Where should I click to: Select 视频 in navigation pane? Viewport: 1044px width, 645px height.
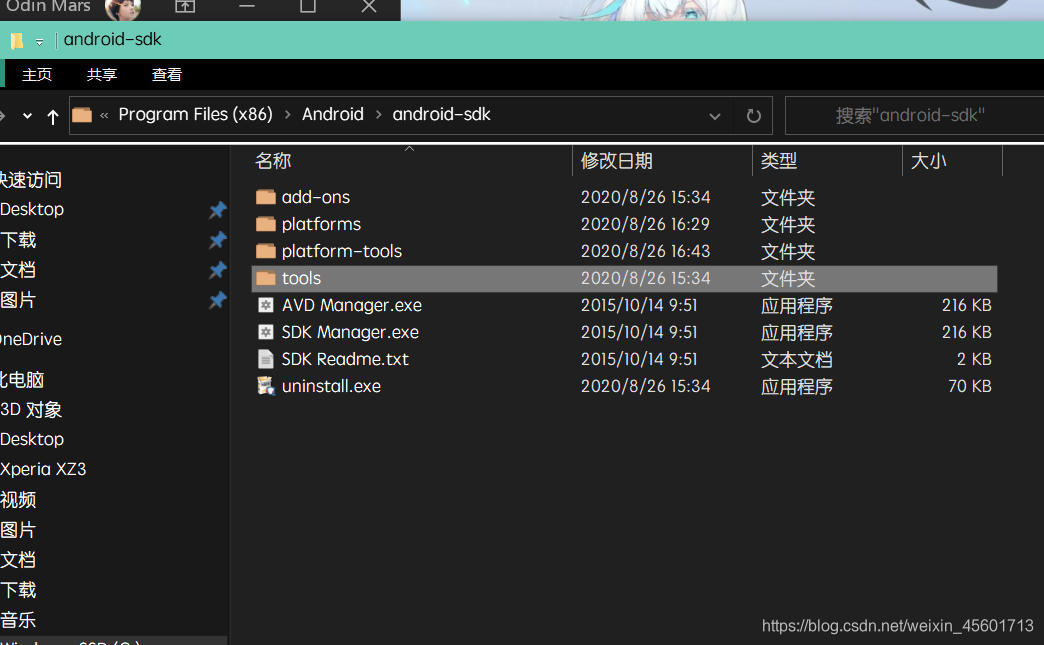[18, 500]
